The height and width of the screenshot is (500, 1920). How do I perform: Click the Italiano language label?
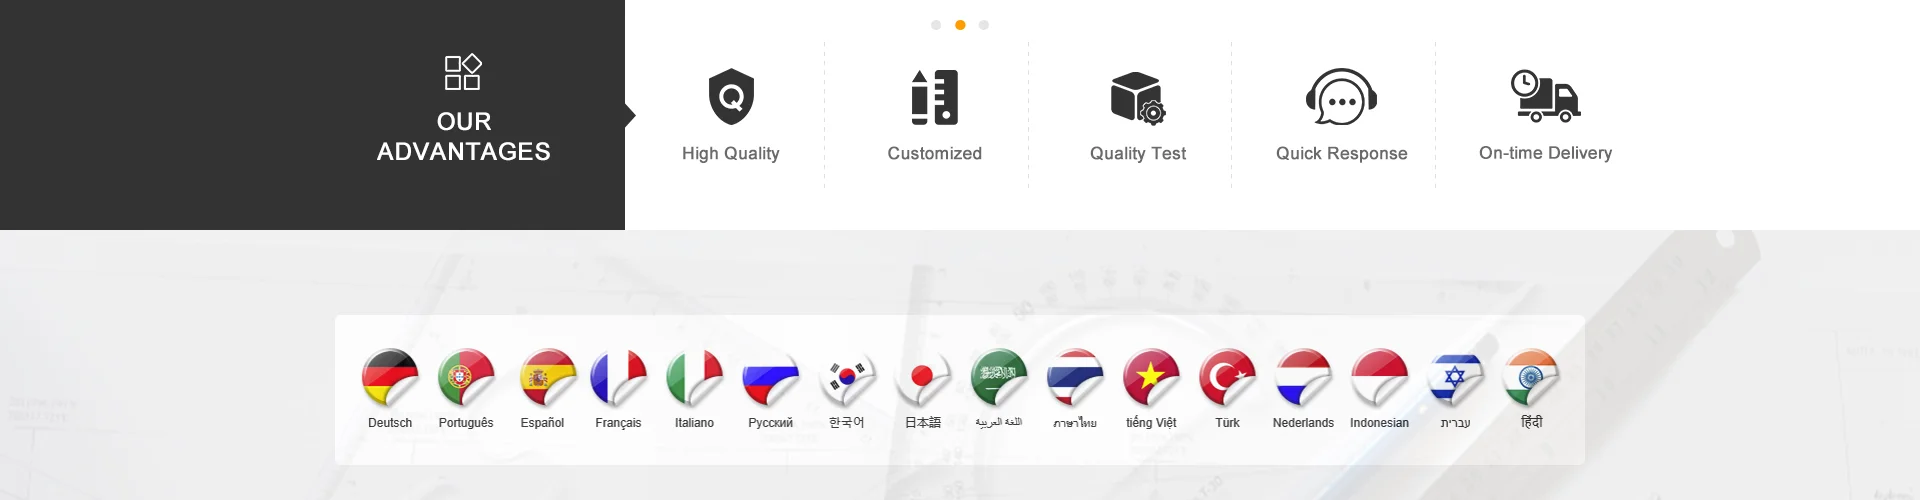tap(694, 423)
